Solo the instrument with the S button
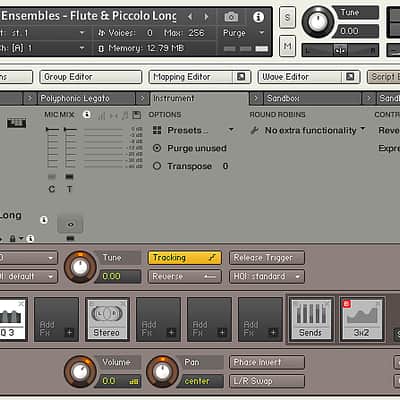 click(287, 17)
